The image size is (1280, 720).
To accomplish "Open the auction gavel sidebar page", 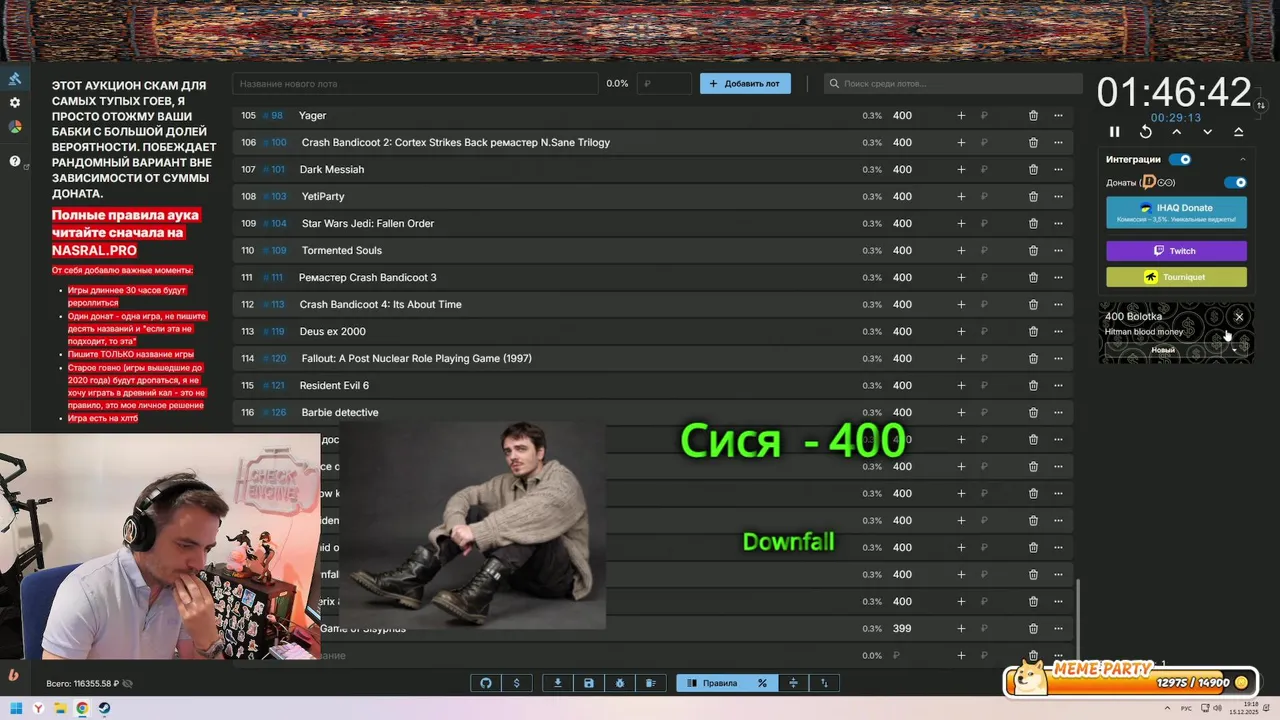I will coord(15,79).
